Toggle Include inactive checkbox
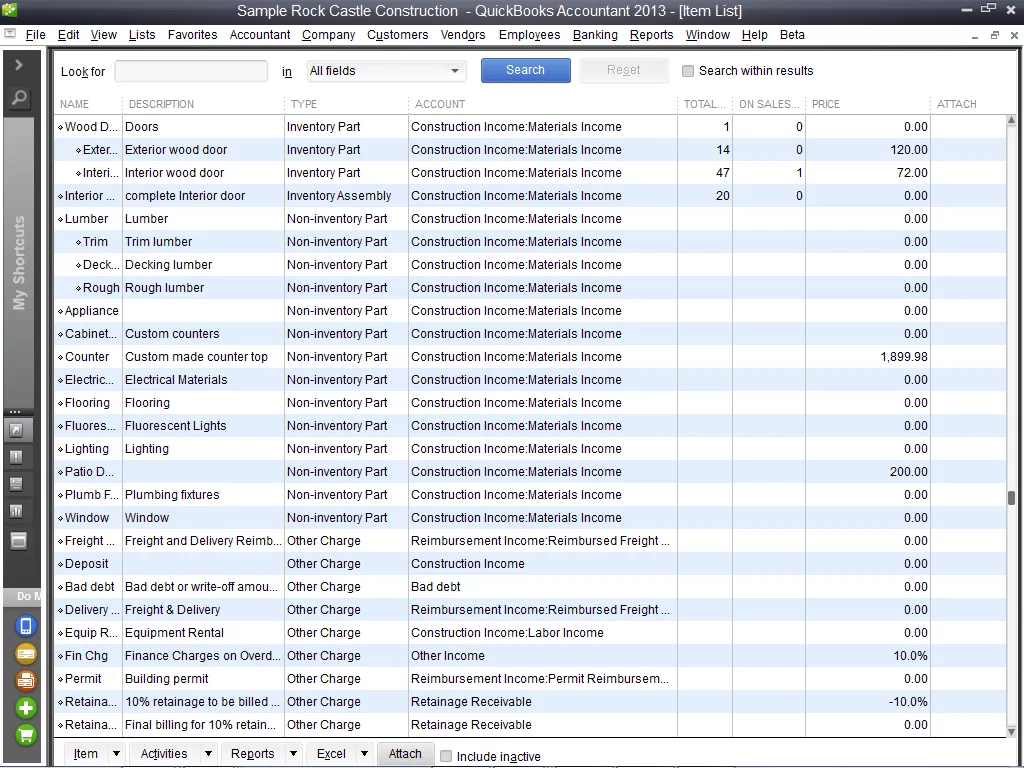The width and height of the screenshot is (1024, 768). tap(447, 756)
